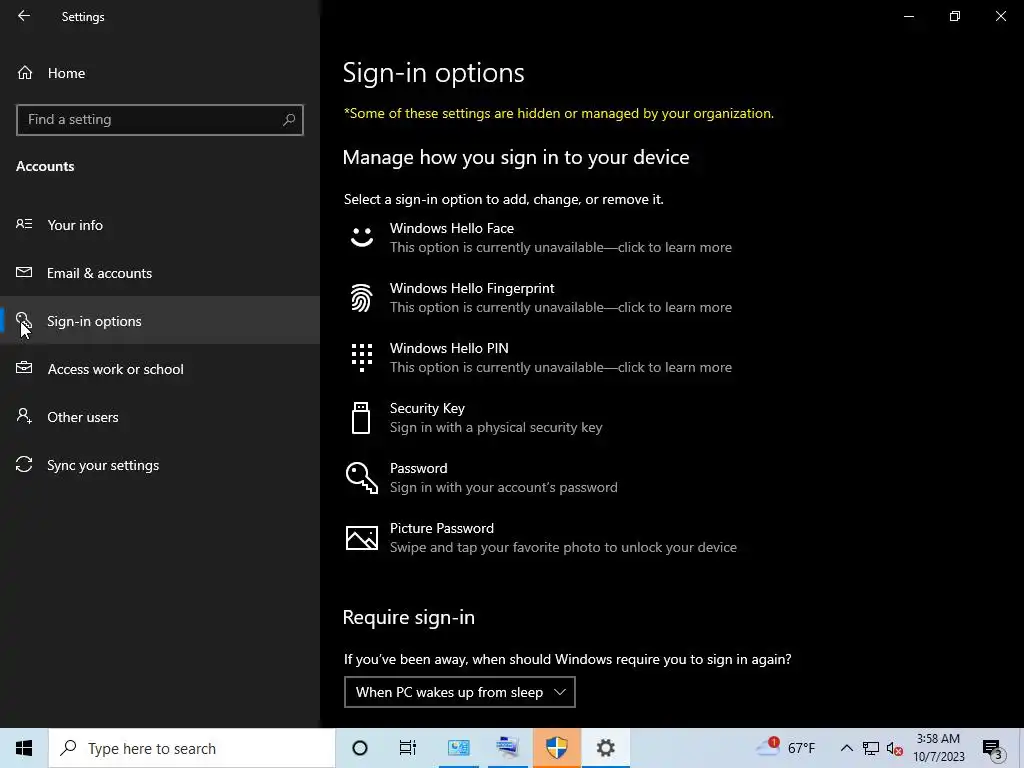1024x768 pixels.
Task: Open the notification center icon
Action: tap(992, 749)
